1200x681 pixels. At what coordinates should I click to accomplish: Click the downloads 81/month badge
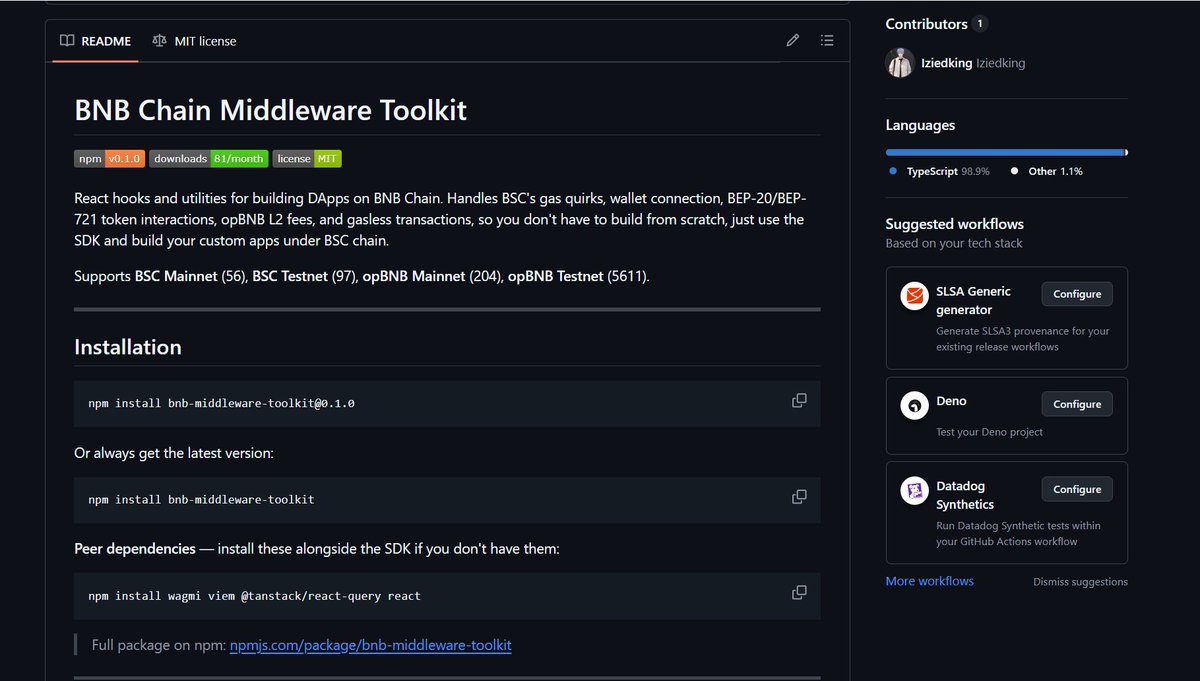pos(209,158)
